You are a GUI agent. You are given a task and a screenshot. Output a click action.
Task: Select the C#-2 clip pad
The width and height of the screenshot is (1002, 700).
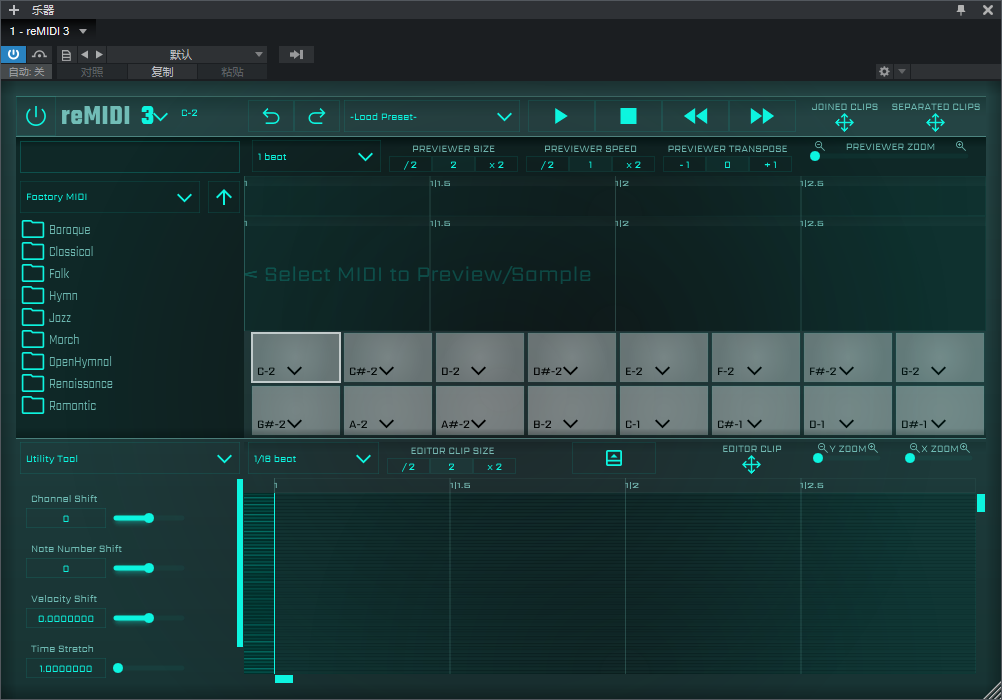click(388, 357)
